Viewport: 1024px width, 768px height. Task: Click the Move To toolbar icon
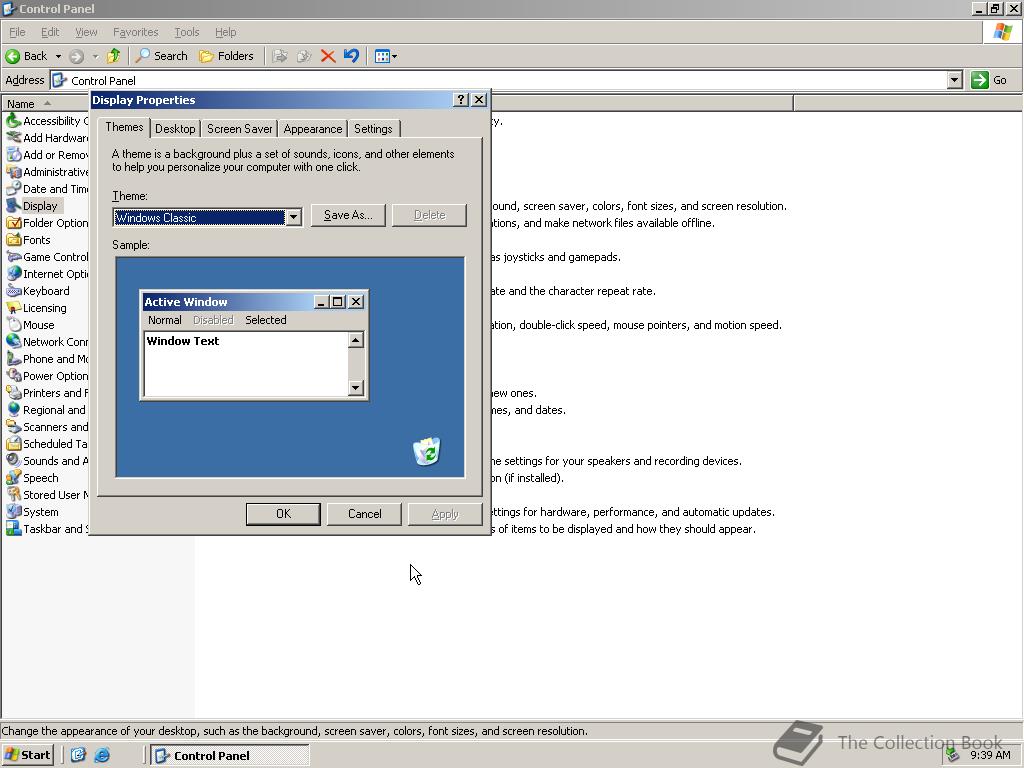280,56
